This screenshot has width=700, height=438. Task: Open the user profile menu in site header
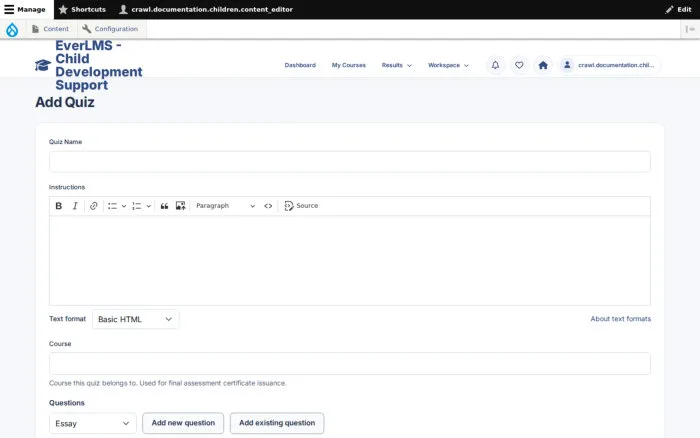pyautogui.click(x=610, y=65)
